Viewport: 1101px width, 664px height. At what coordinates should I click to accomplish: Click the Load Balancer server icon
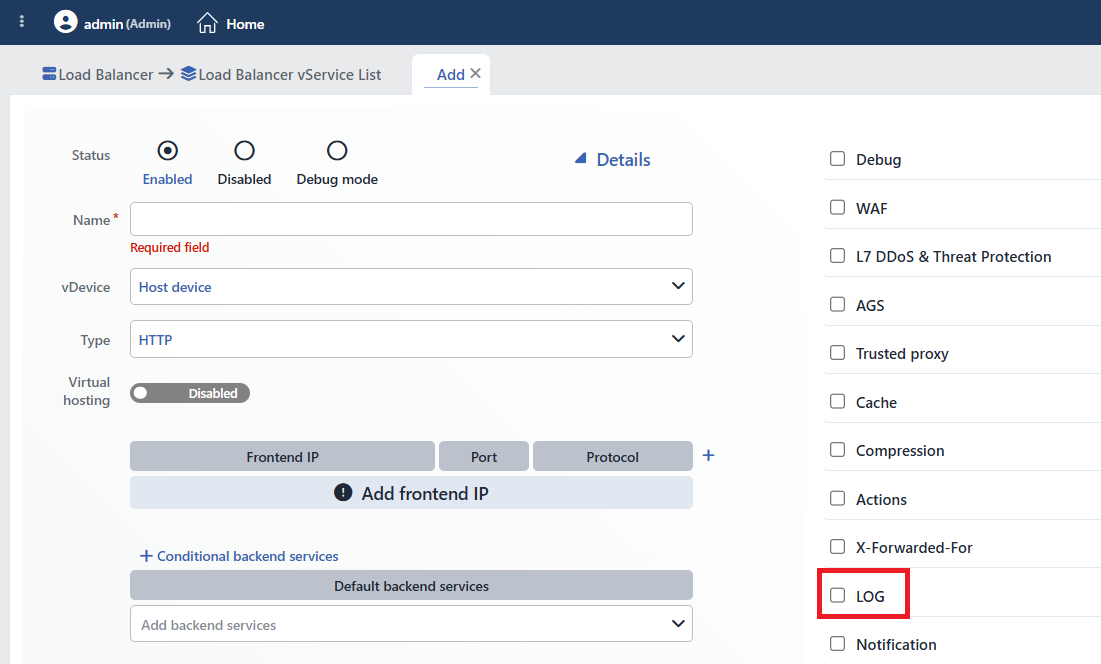tap(49, 74)
